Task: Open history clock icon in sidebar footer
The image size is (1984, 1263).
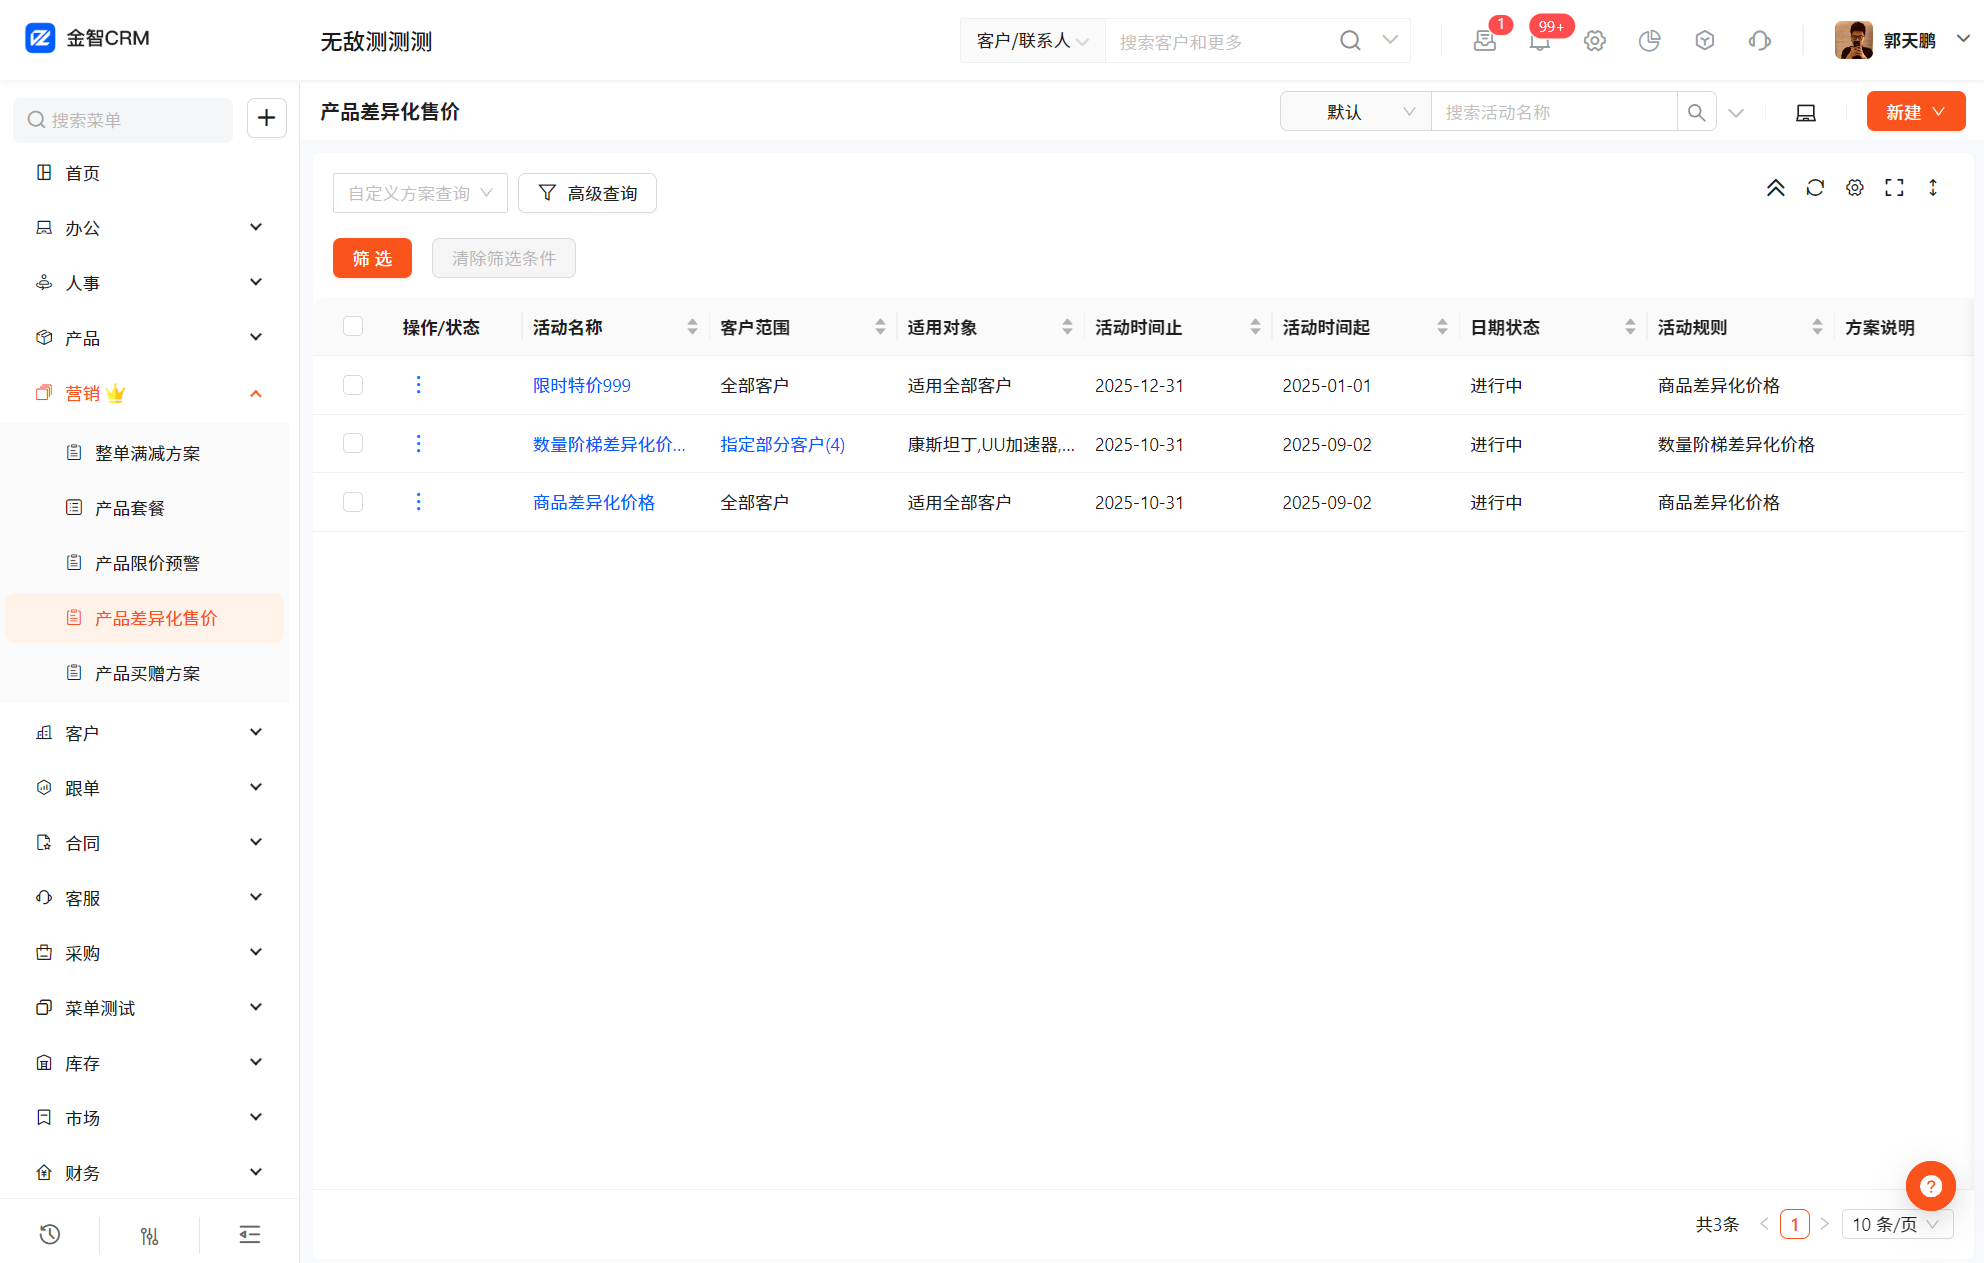Action: point(50,1235)
